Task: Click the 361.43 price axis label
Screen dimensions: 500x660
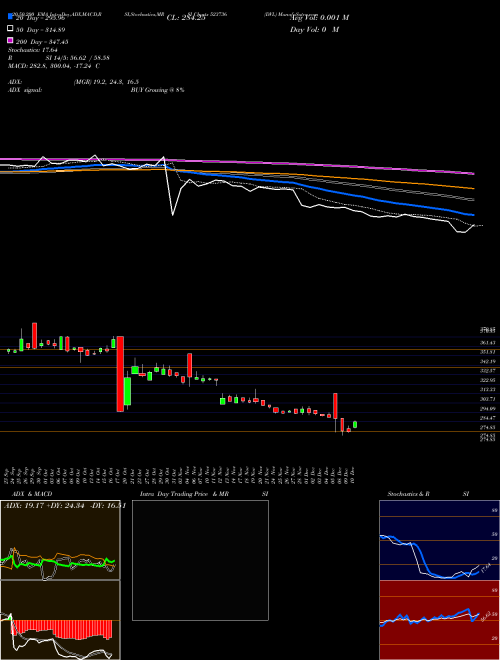Action: coord(488,343)
